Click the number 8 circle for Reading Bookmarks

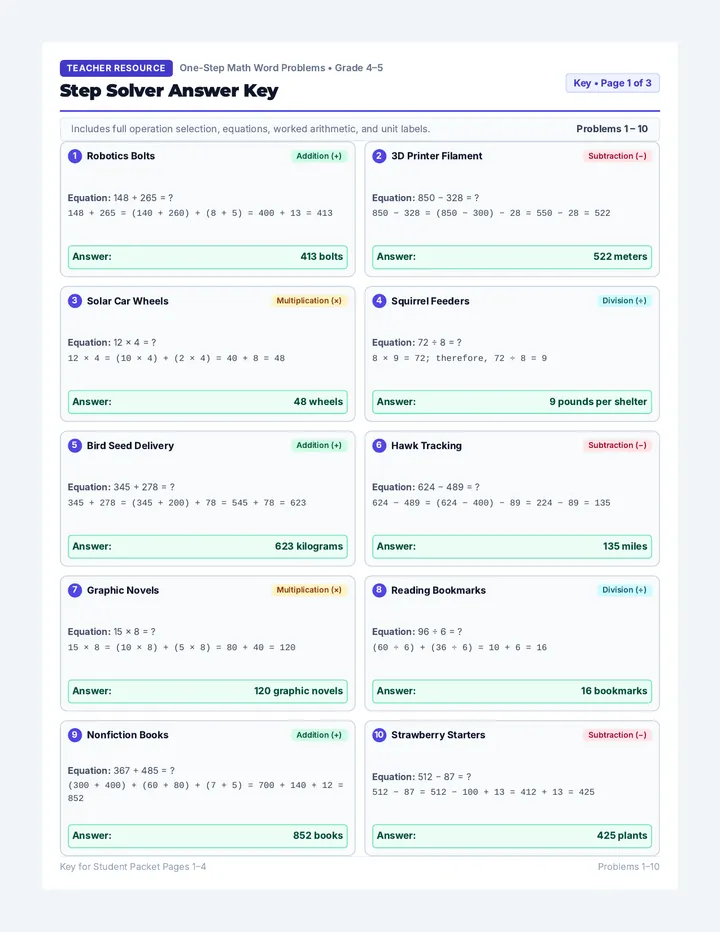[x=379, y=590]
